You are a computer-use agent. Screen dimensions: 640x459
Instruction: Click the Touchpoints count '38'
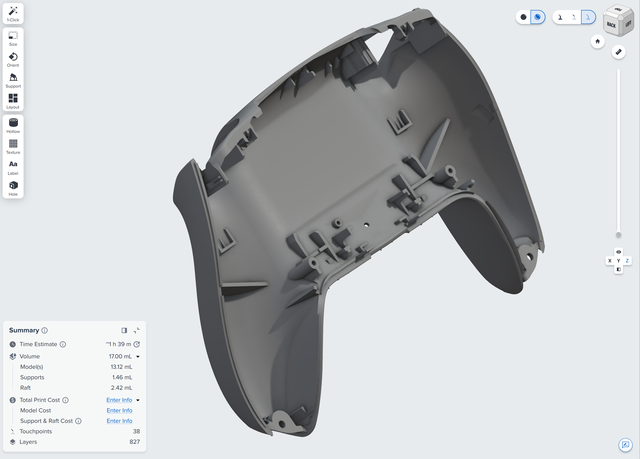pos(136,431)
